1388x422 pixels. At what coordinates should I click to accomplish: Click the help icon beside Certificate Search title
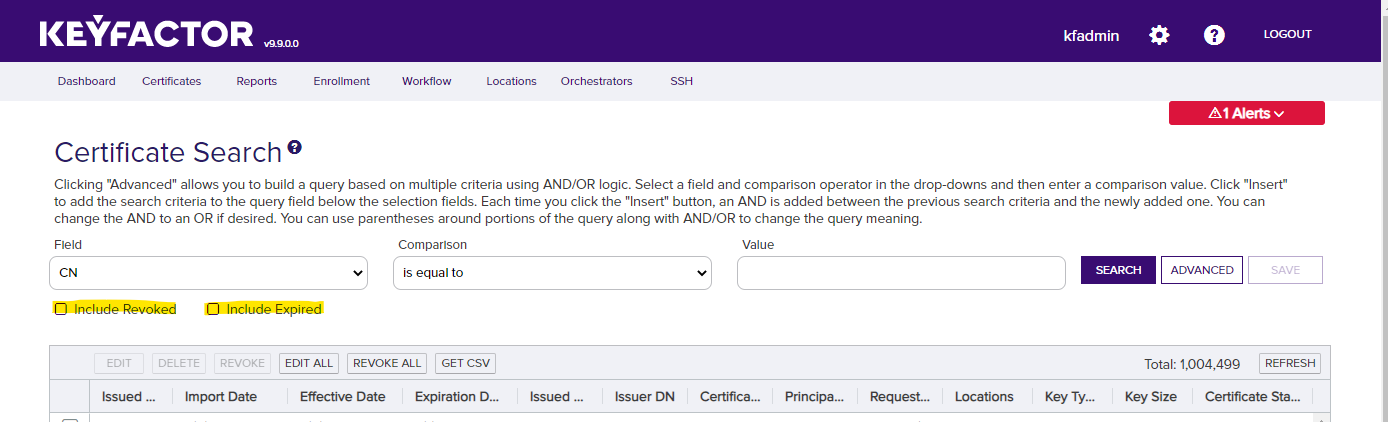pyautogui.click(x=295, y=148)
